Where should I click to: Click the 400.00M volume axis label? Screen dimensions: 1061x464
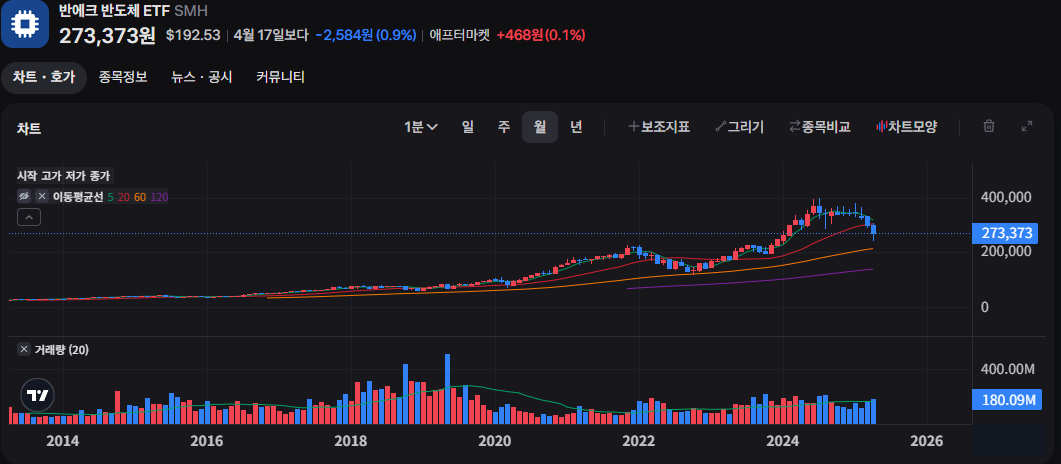point(1008,369)
